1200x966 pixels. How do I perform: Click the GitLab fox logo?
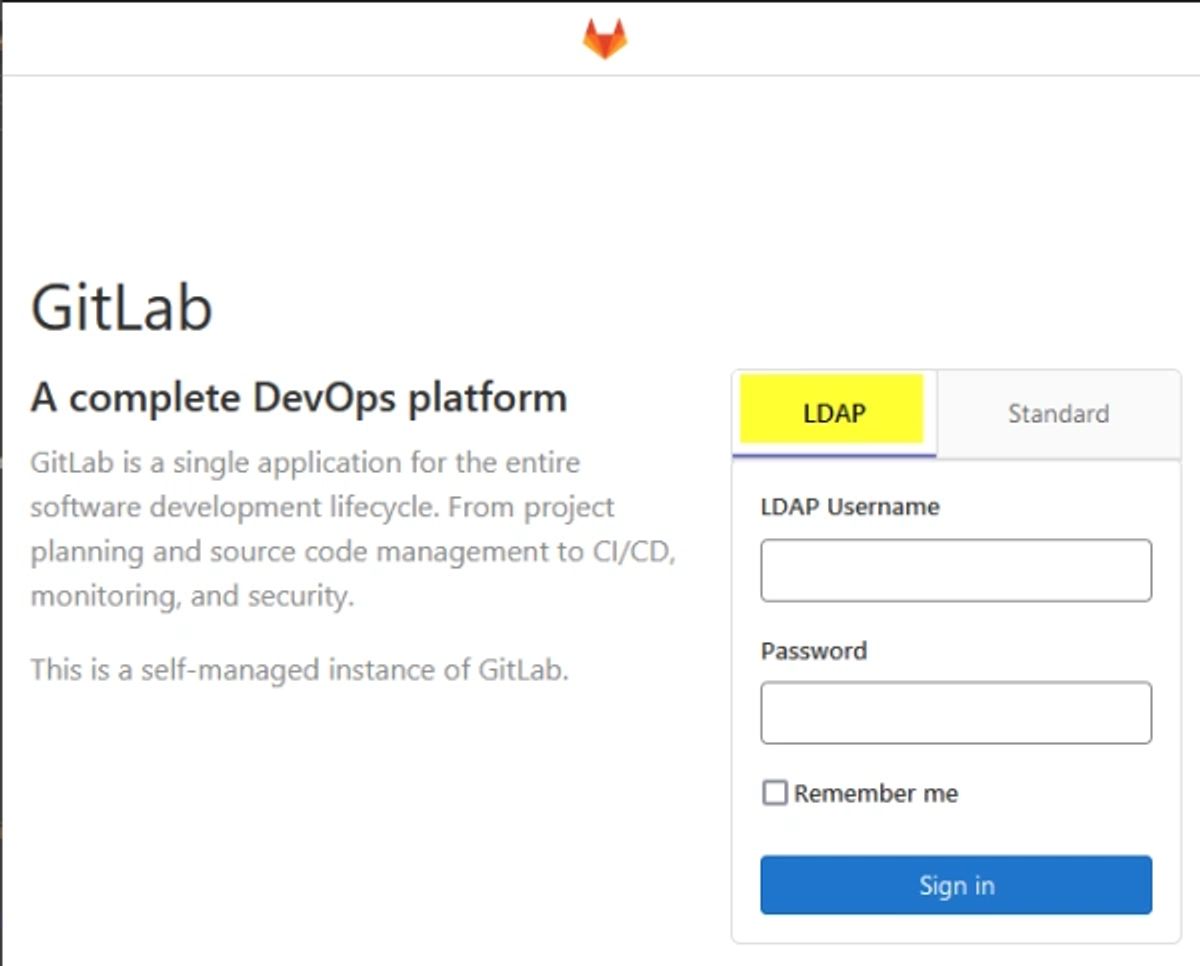[605, 39]
